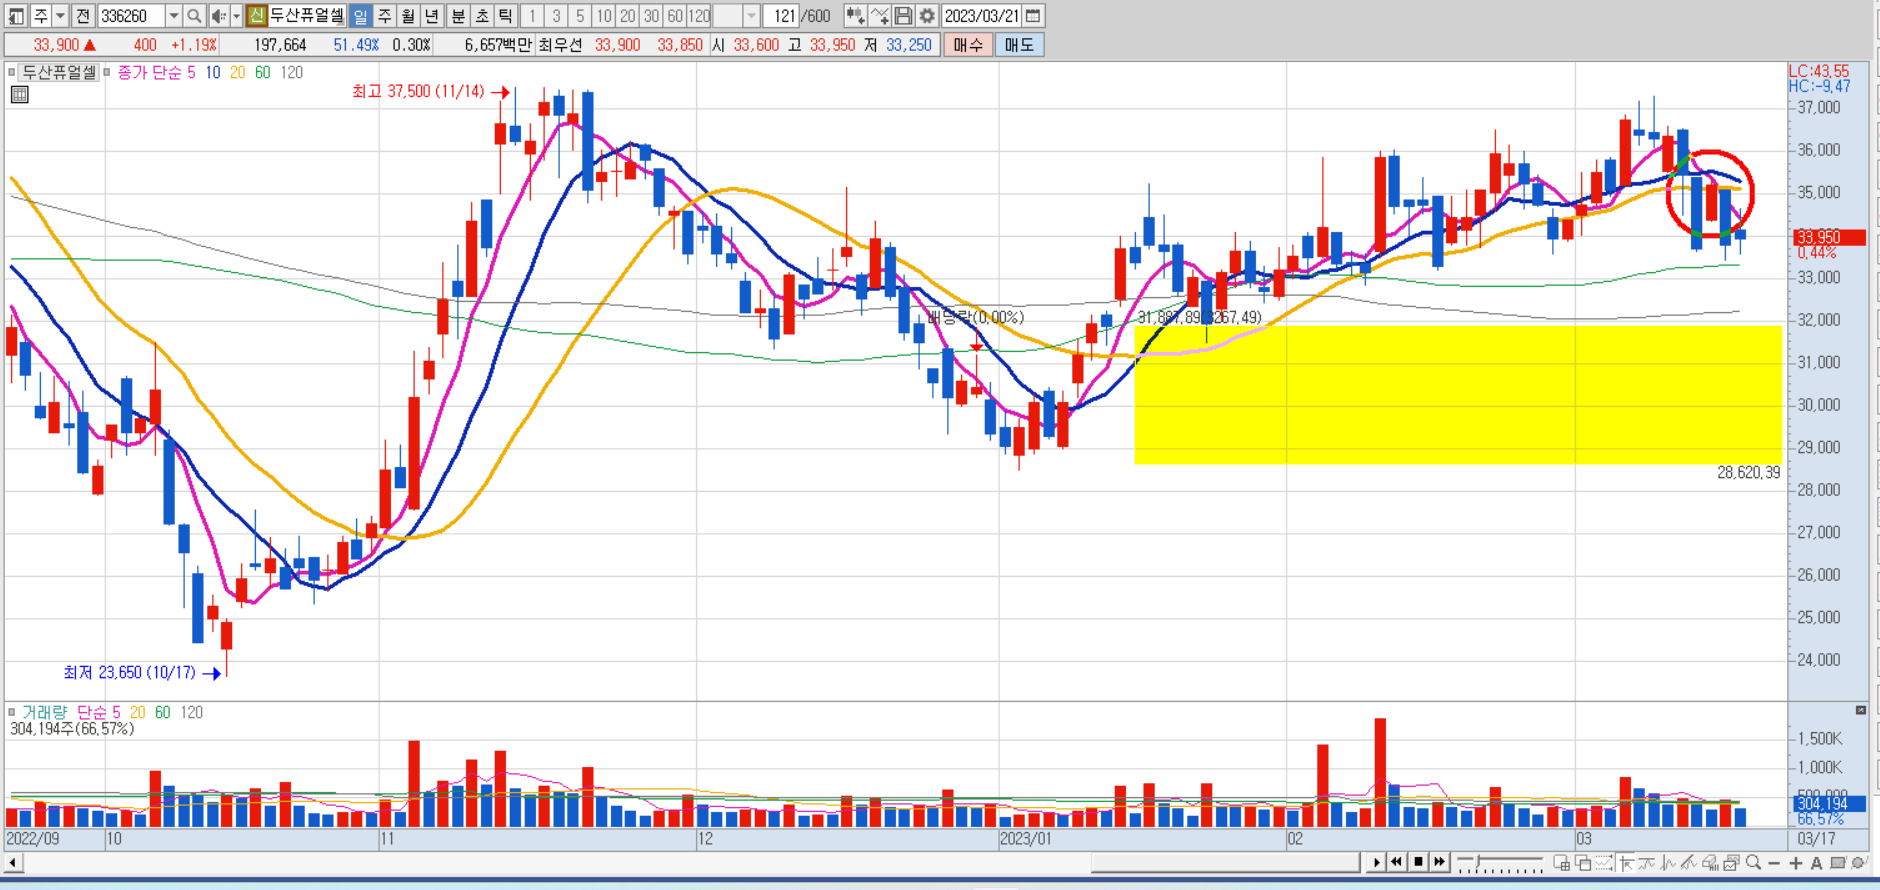Click the fast-forward playback button
Screen dimensions: 1880x890
coord(1440,862)
